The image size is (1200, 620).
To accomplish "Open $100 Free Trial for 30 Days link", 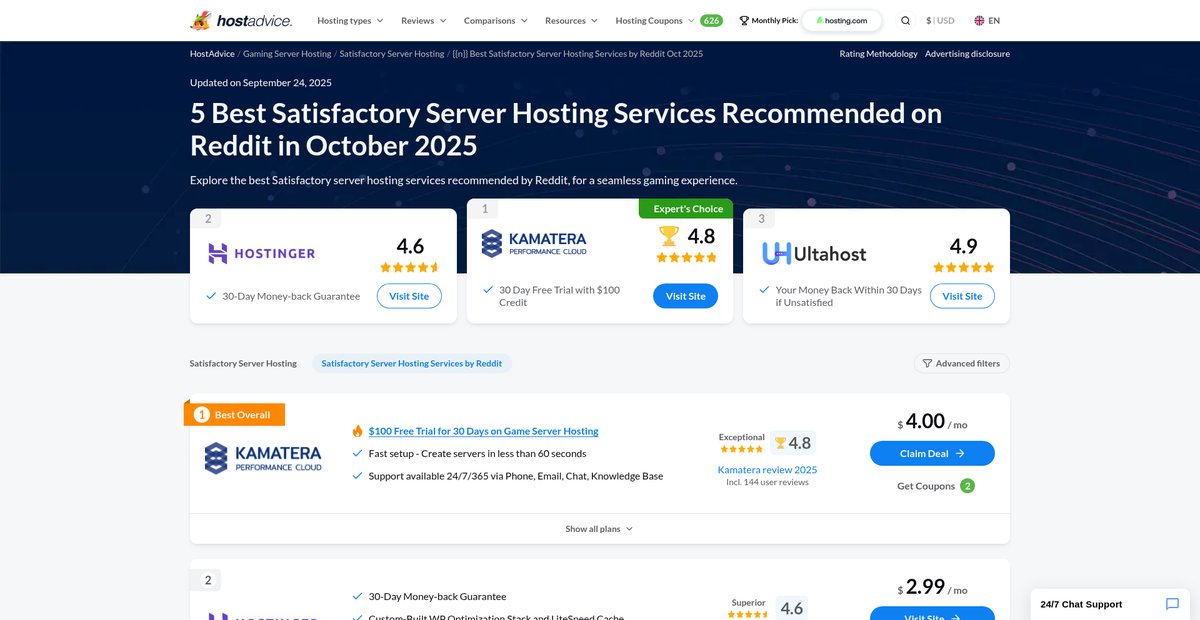I will (x=483, y=431).
